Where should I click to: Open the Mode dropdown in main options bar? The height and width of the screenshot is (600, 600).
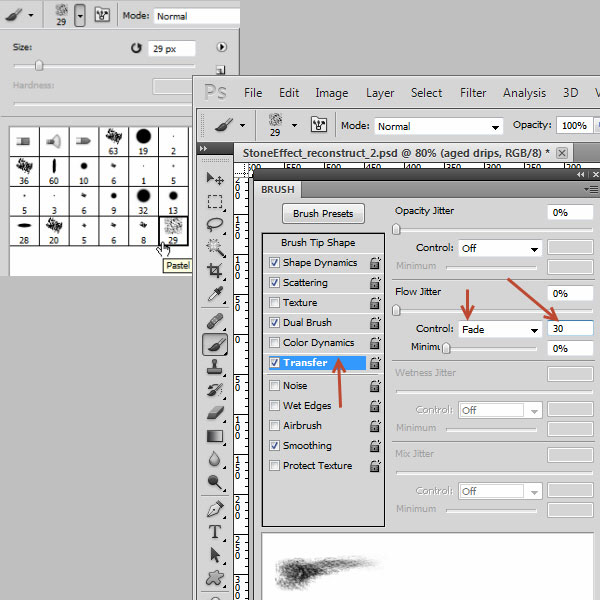[x=439, y=126]
